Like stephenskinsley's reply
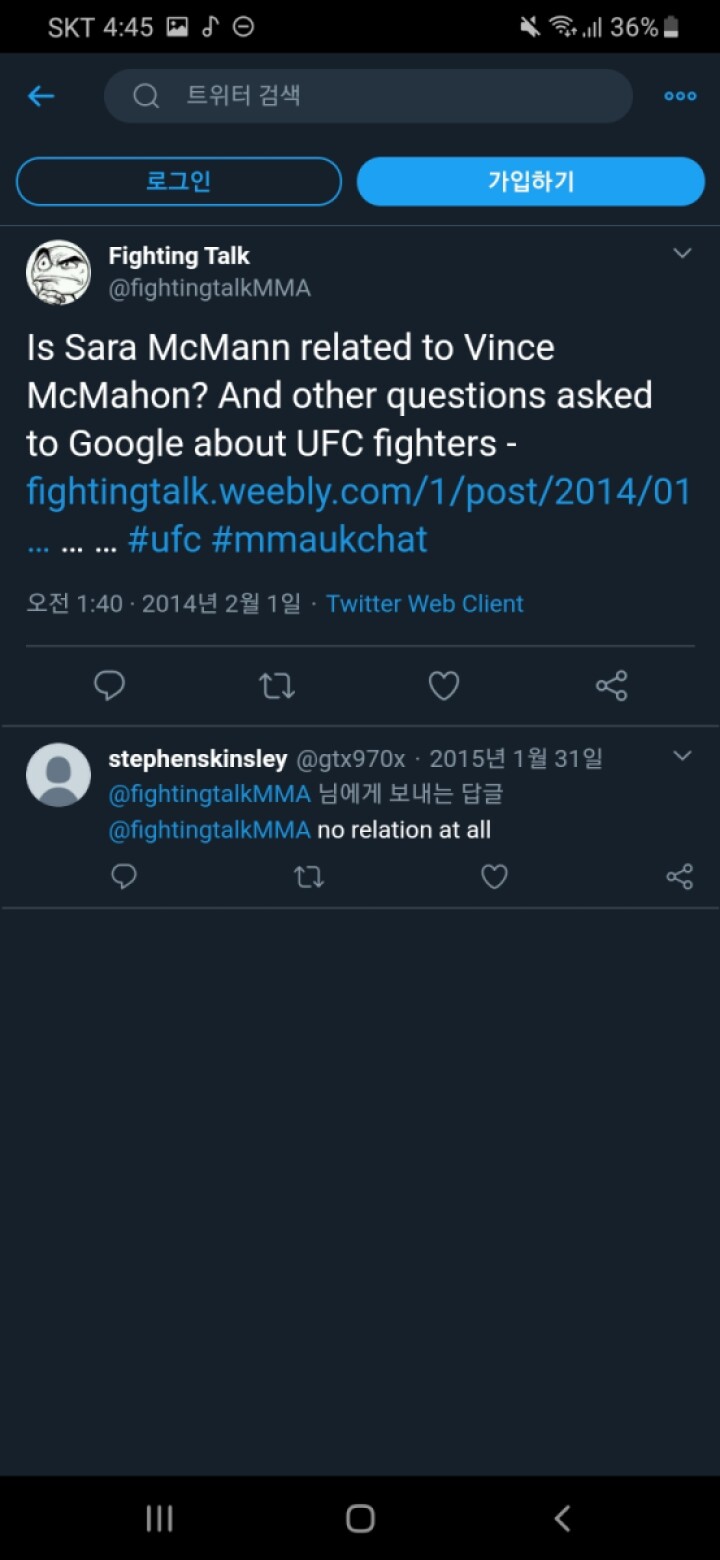Image resolution: width=720 pixels, height=1560 pixels. pos(494,876)
